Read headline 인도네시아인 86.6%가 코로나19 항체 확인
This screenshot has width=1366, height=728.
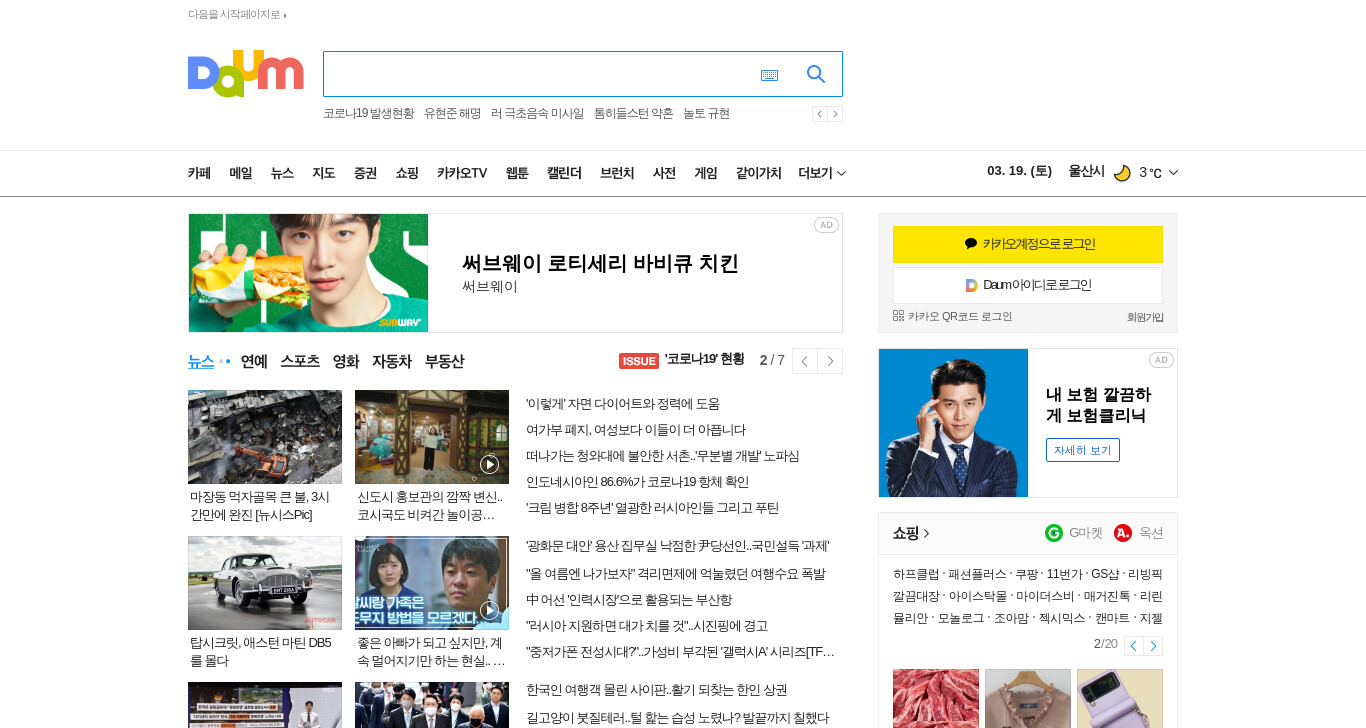[637, 482]
